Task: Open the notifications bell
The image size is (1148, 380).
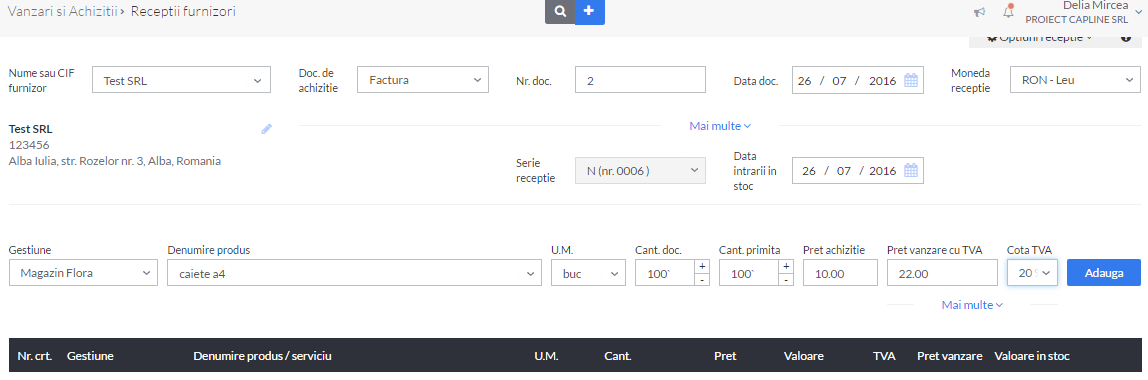Action: (1008, 12)
